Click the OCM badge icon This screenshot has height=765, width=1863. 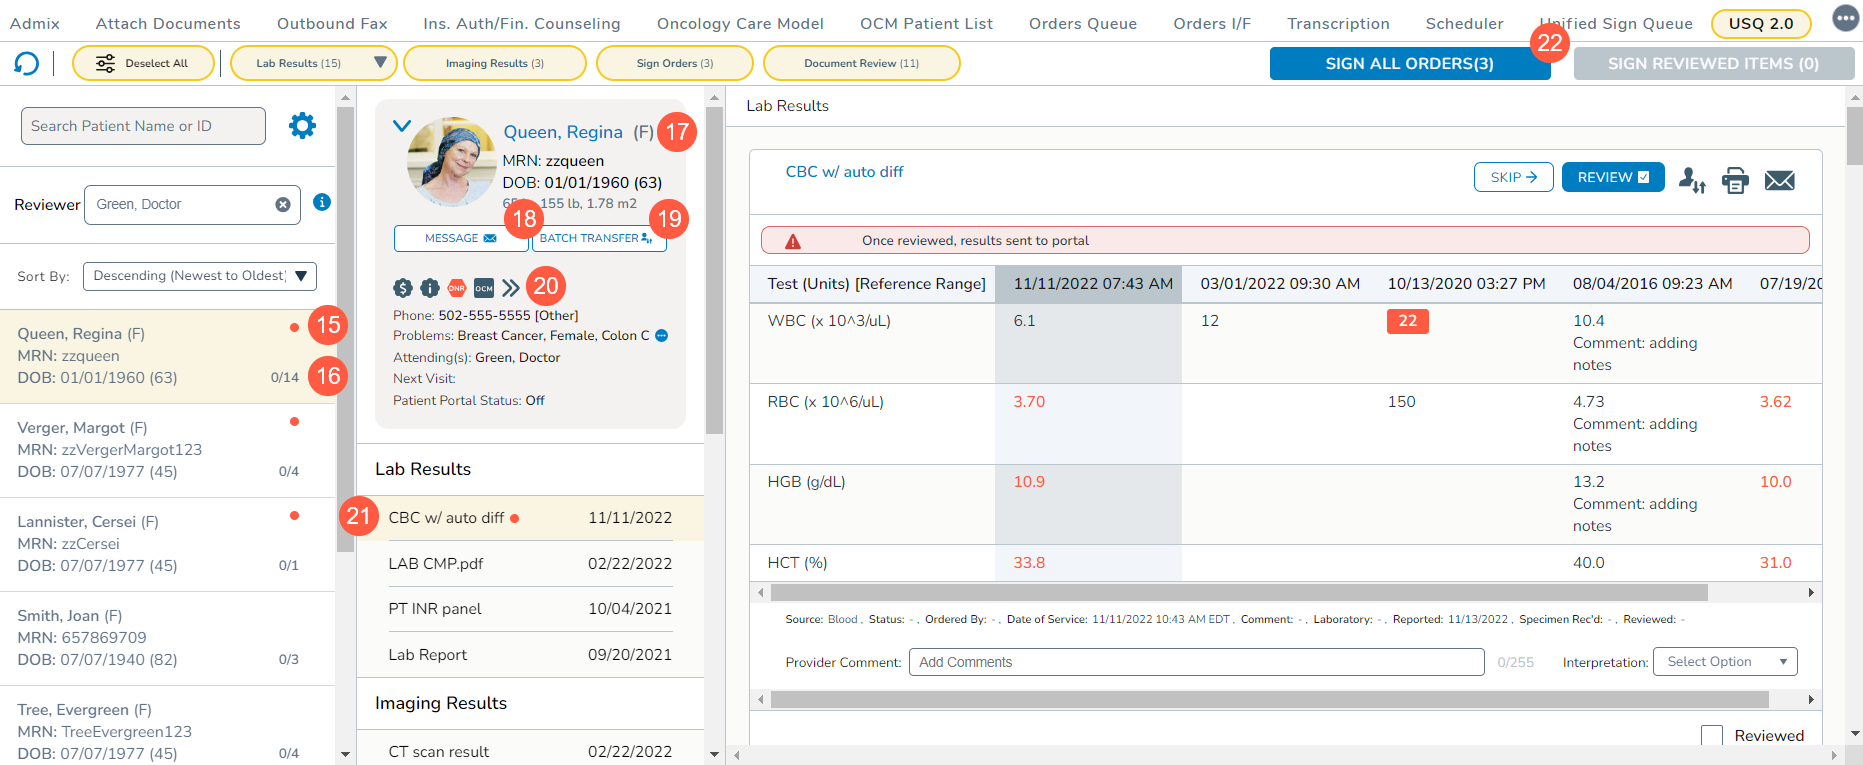(x=484, y=288)
